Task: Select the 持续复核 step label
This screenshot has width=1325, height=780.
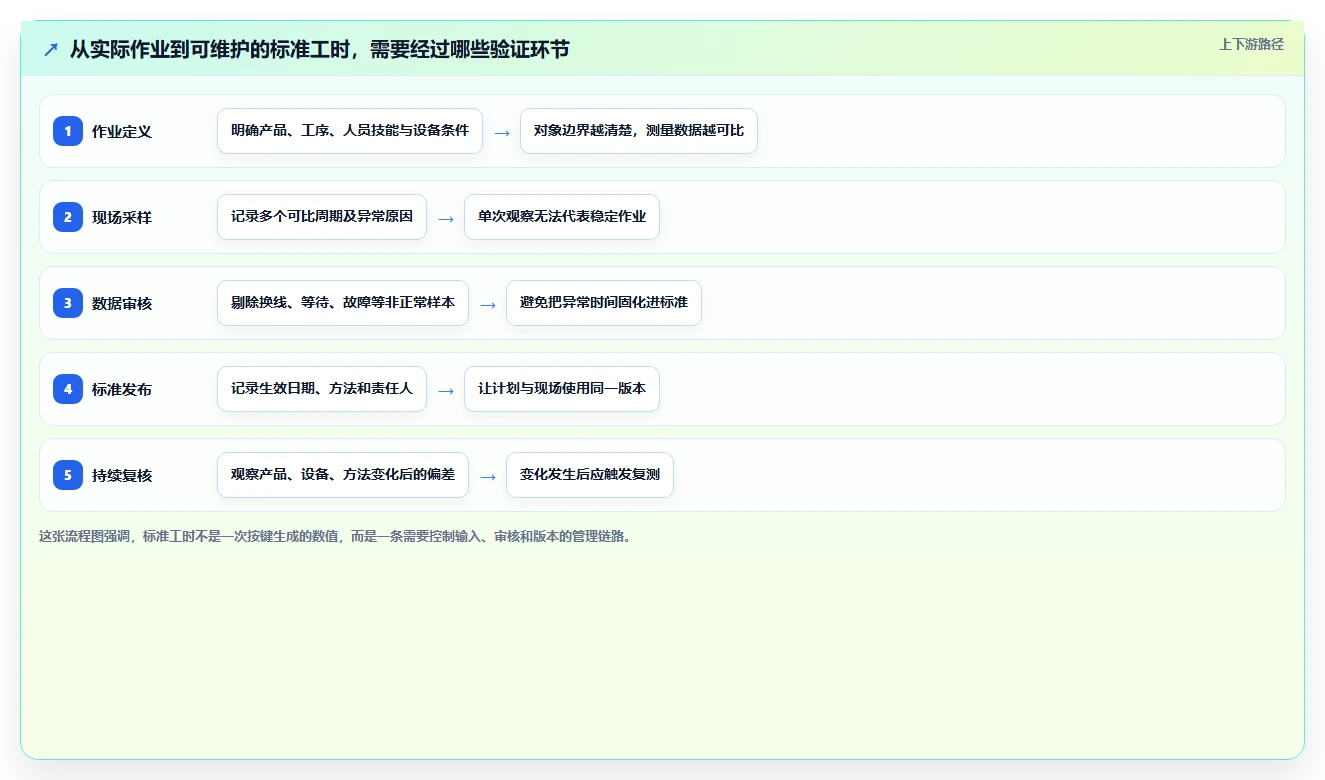Action: (122, 475)
